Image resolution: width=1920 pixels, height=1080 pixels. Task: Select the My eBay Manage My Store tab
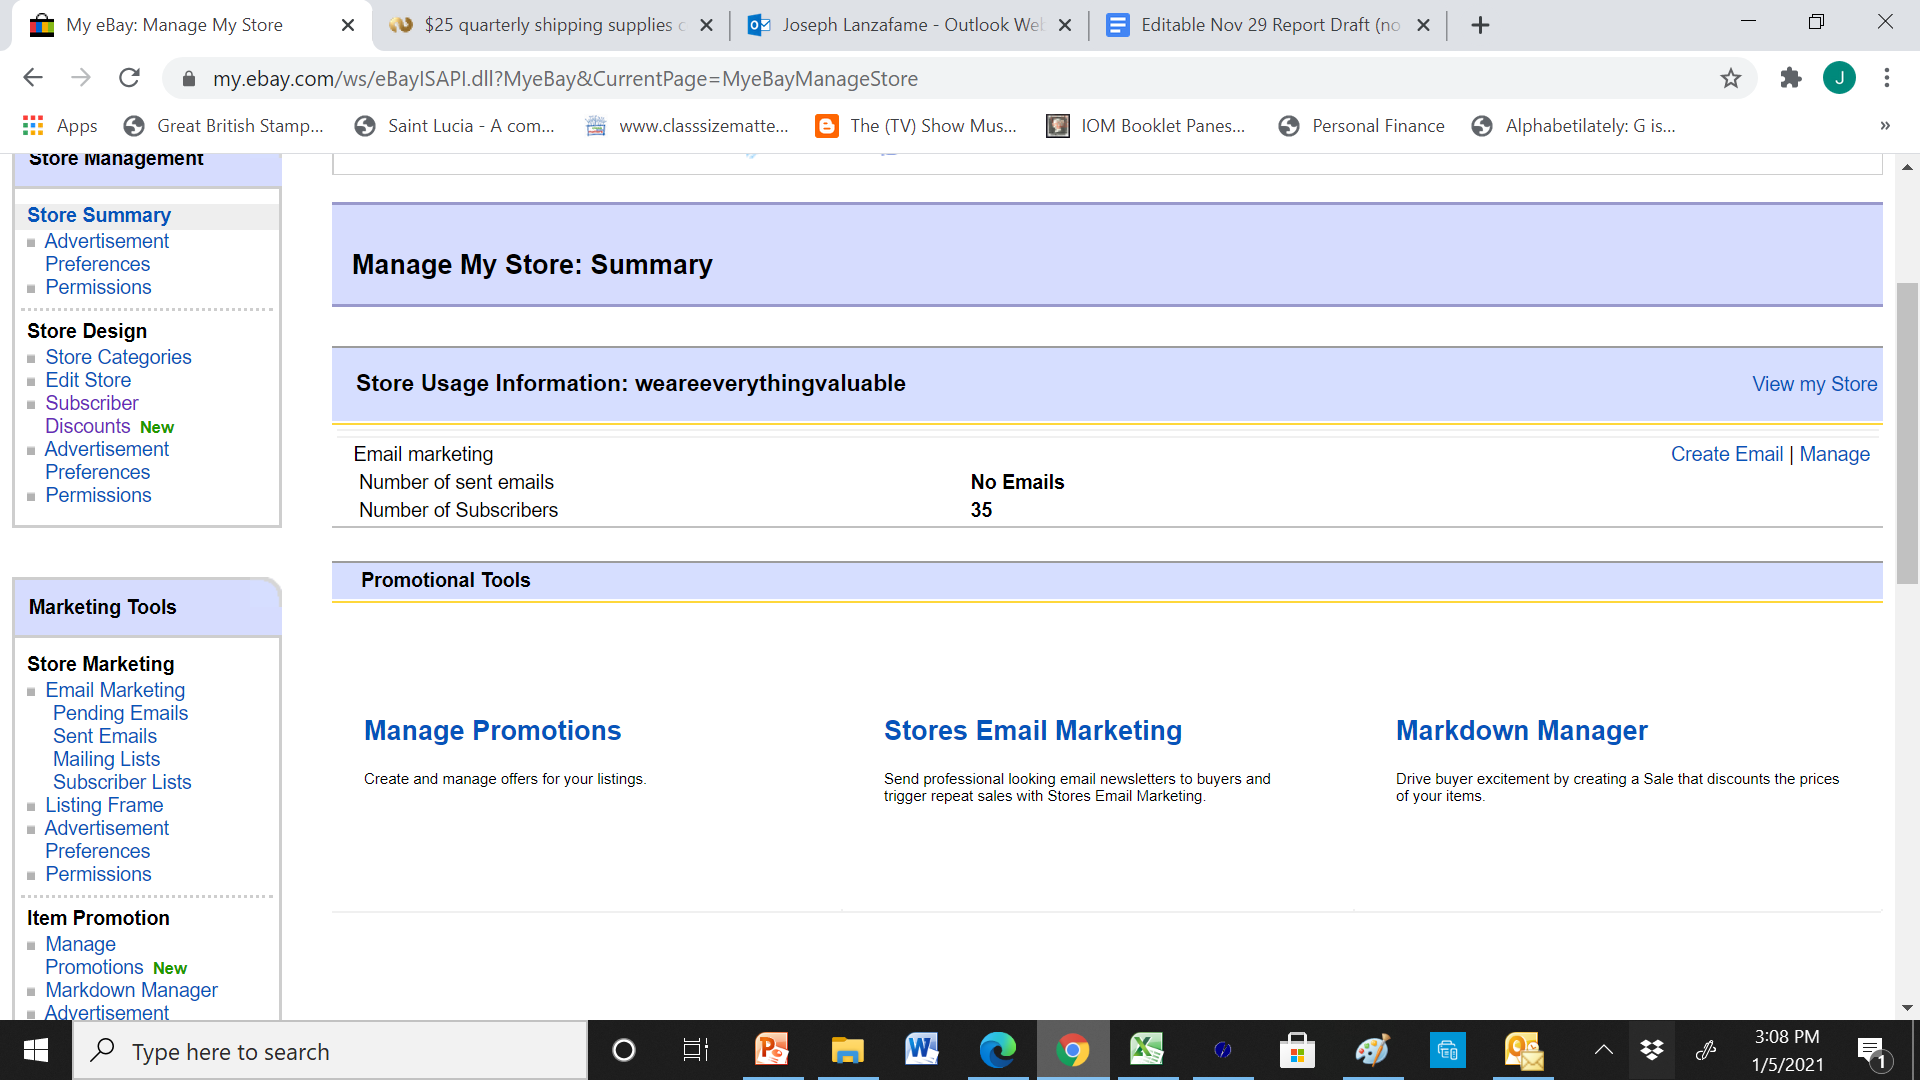pyautogui.click(x=190, y=25)
